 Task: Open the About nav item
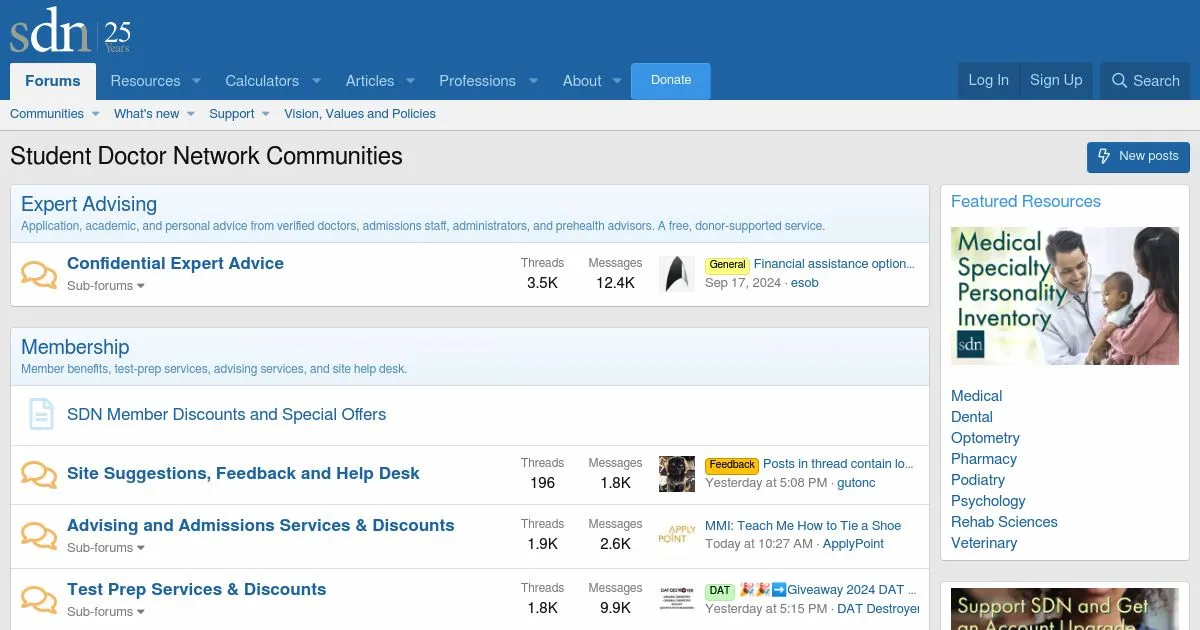582,81
